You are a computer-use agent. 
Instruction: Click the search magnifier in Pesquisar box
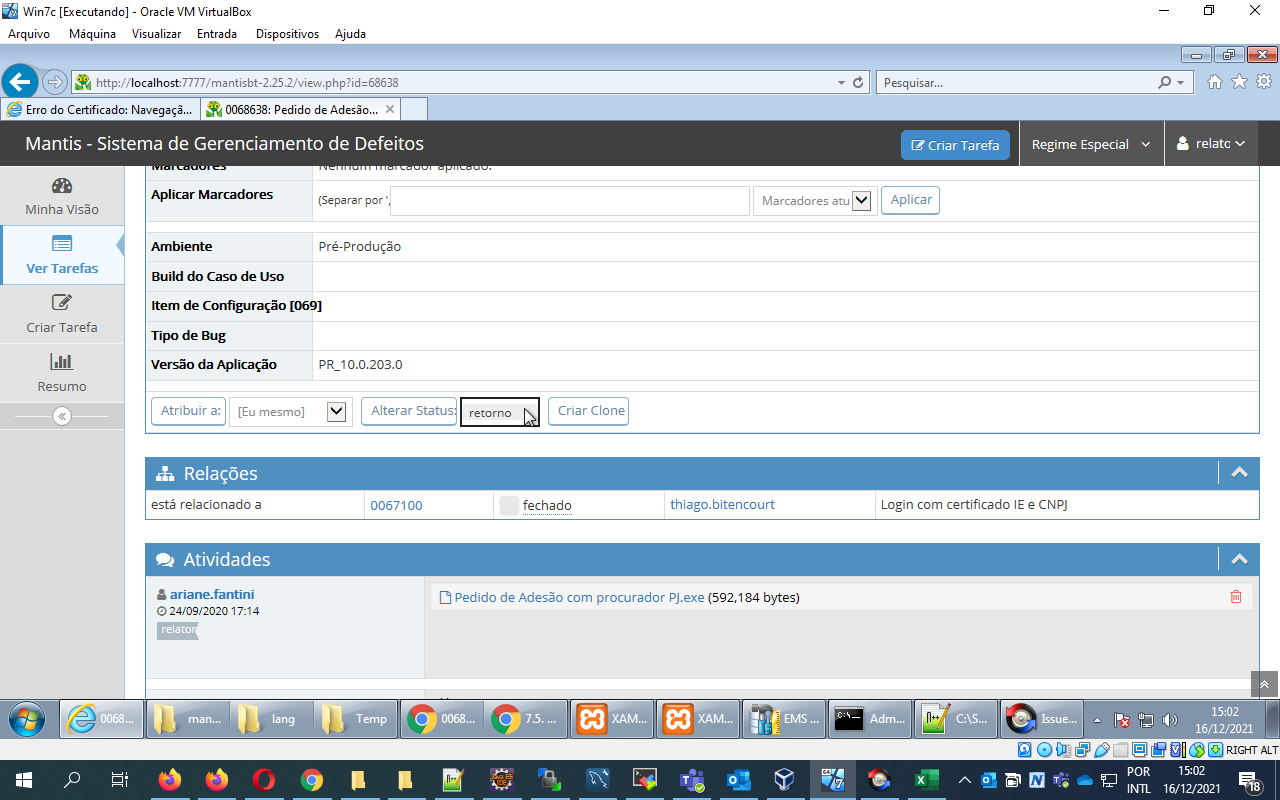coord(1164,82)
